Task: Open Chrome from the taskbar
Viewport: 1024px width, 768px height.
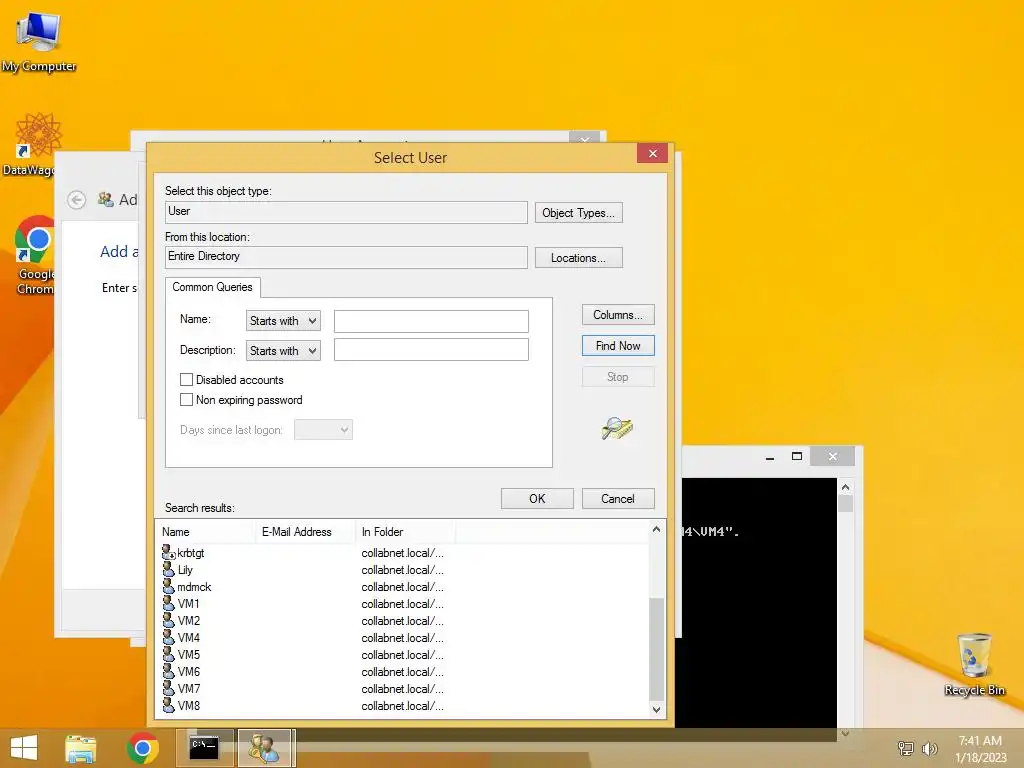Action: tap(142, 748)
